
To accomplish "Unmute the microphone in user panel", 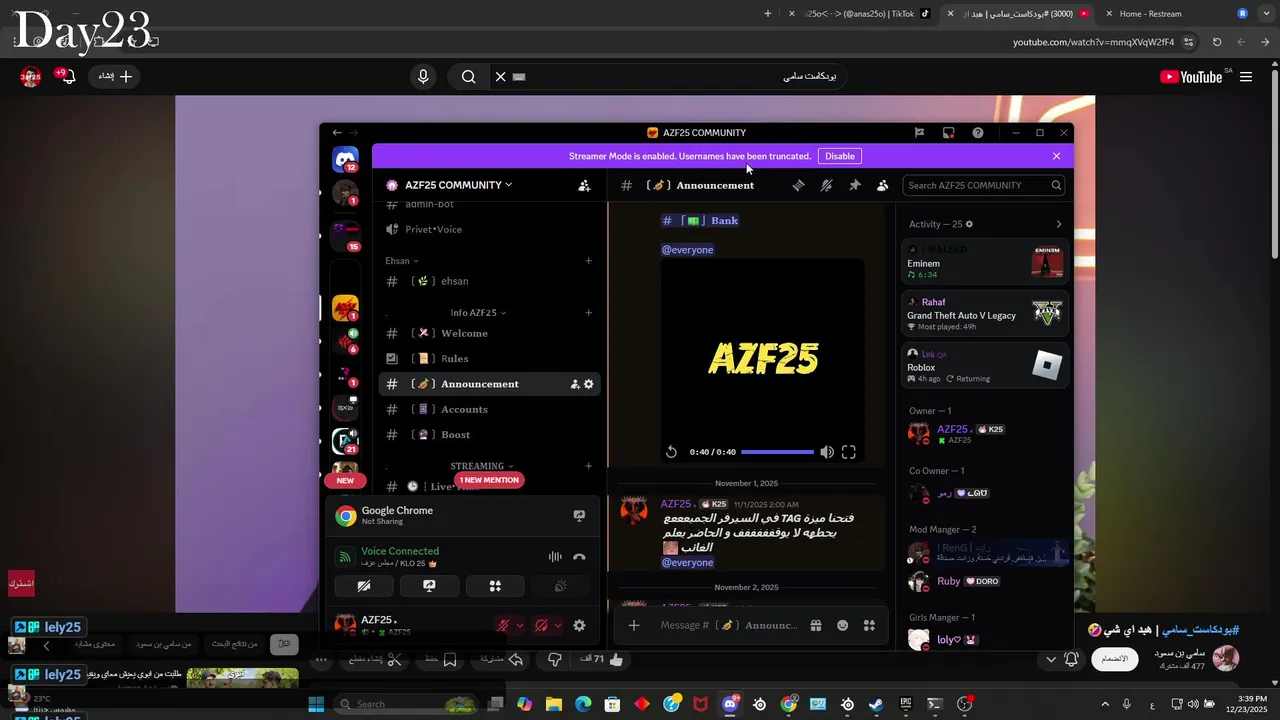I will pyautogui.click(x=503, y=625).
